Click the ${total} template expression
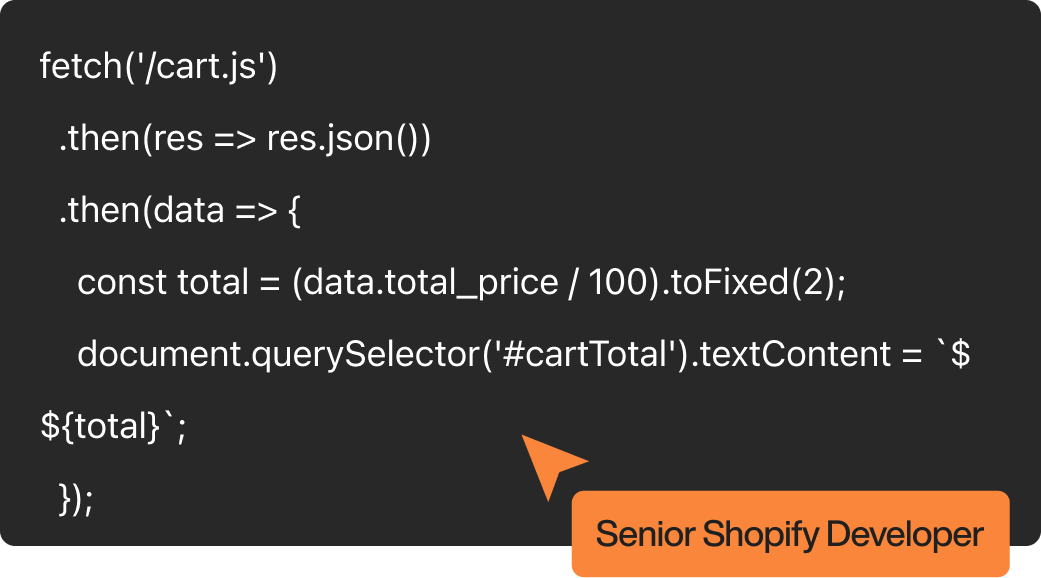The image size is (1041, 578). [100, 427]
